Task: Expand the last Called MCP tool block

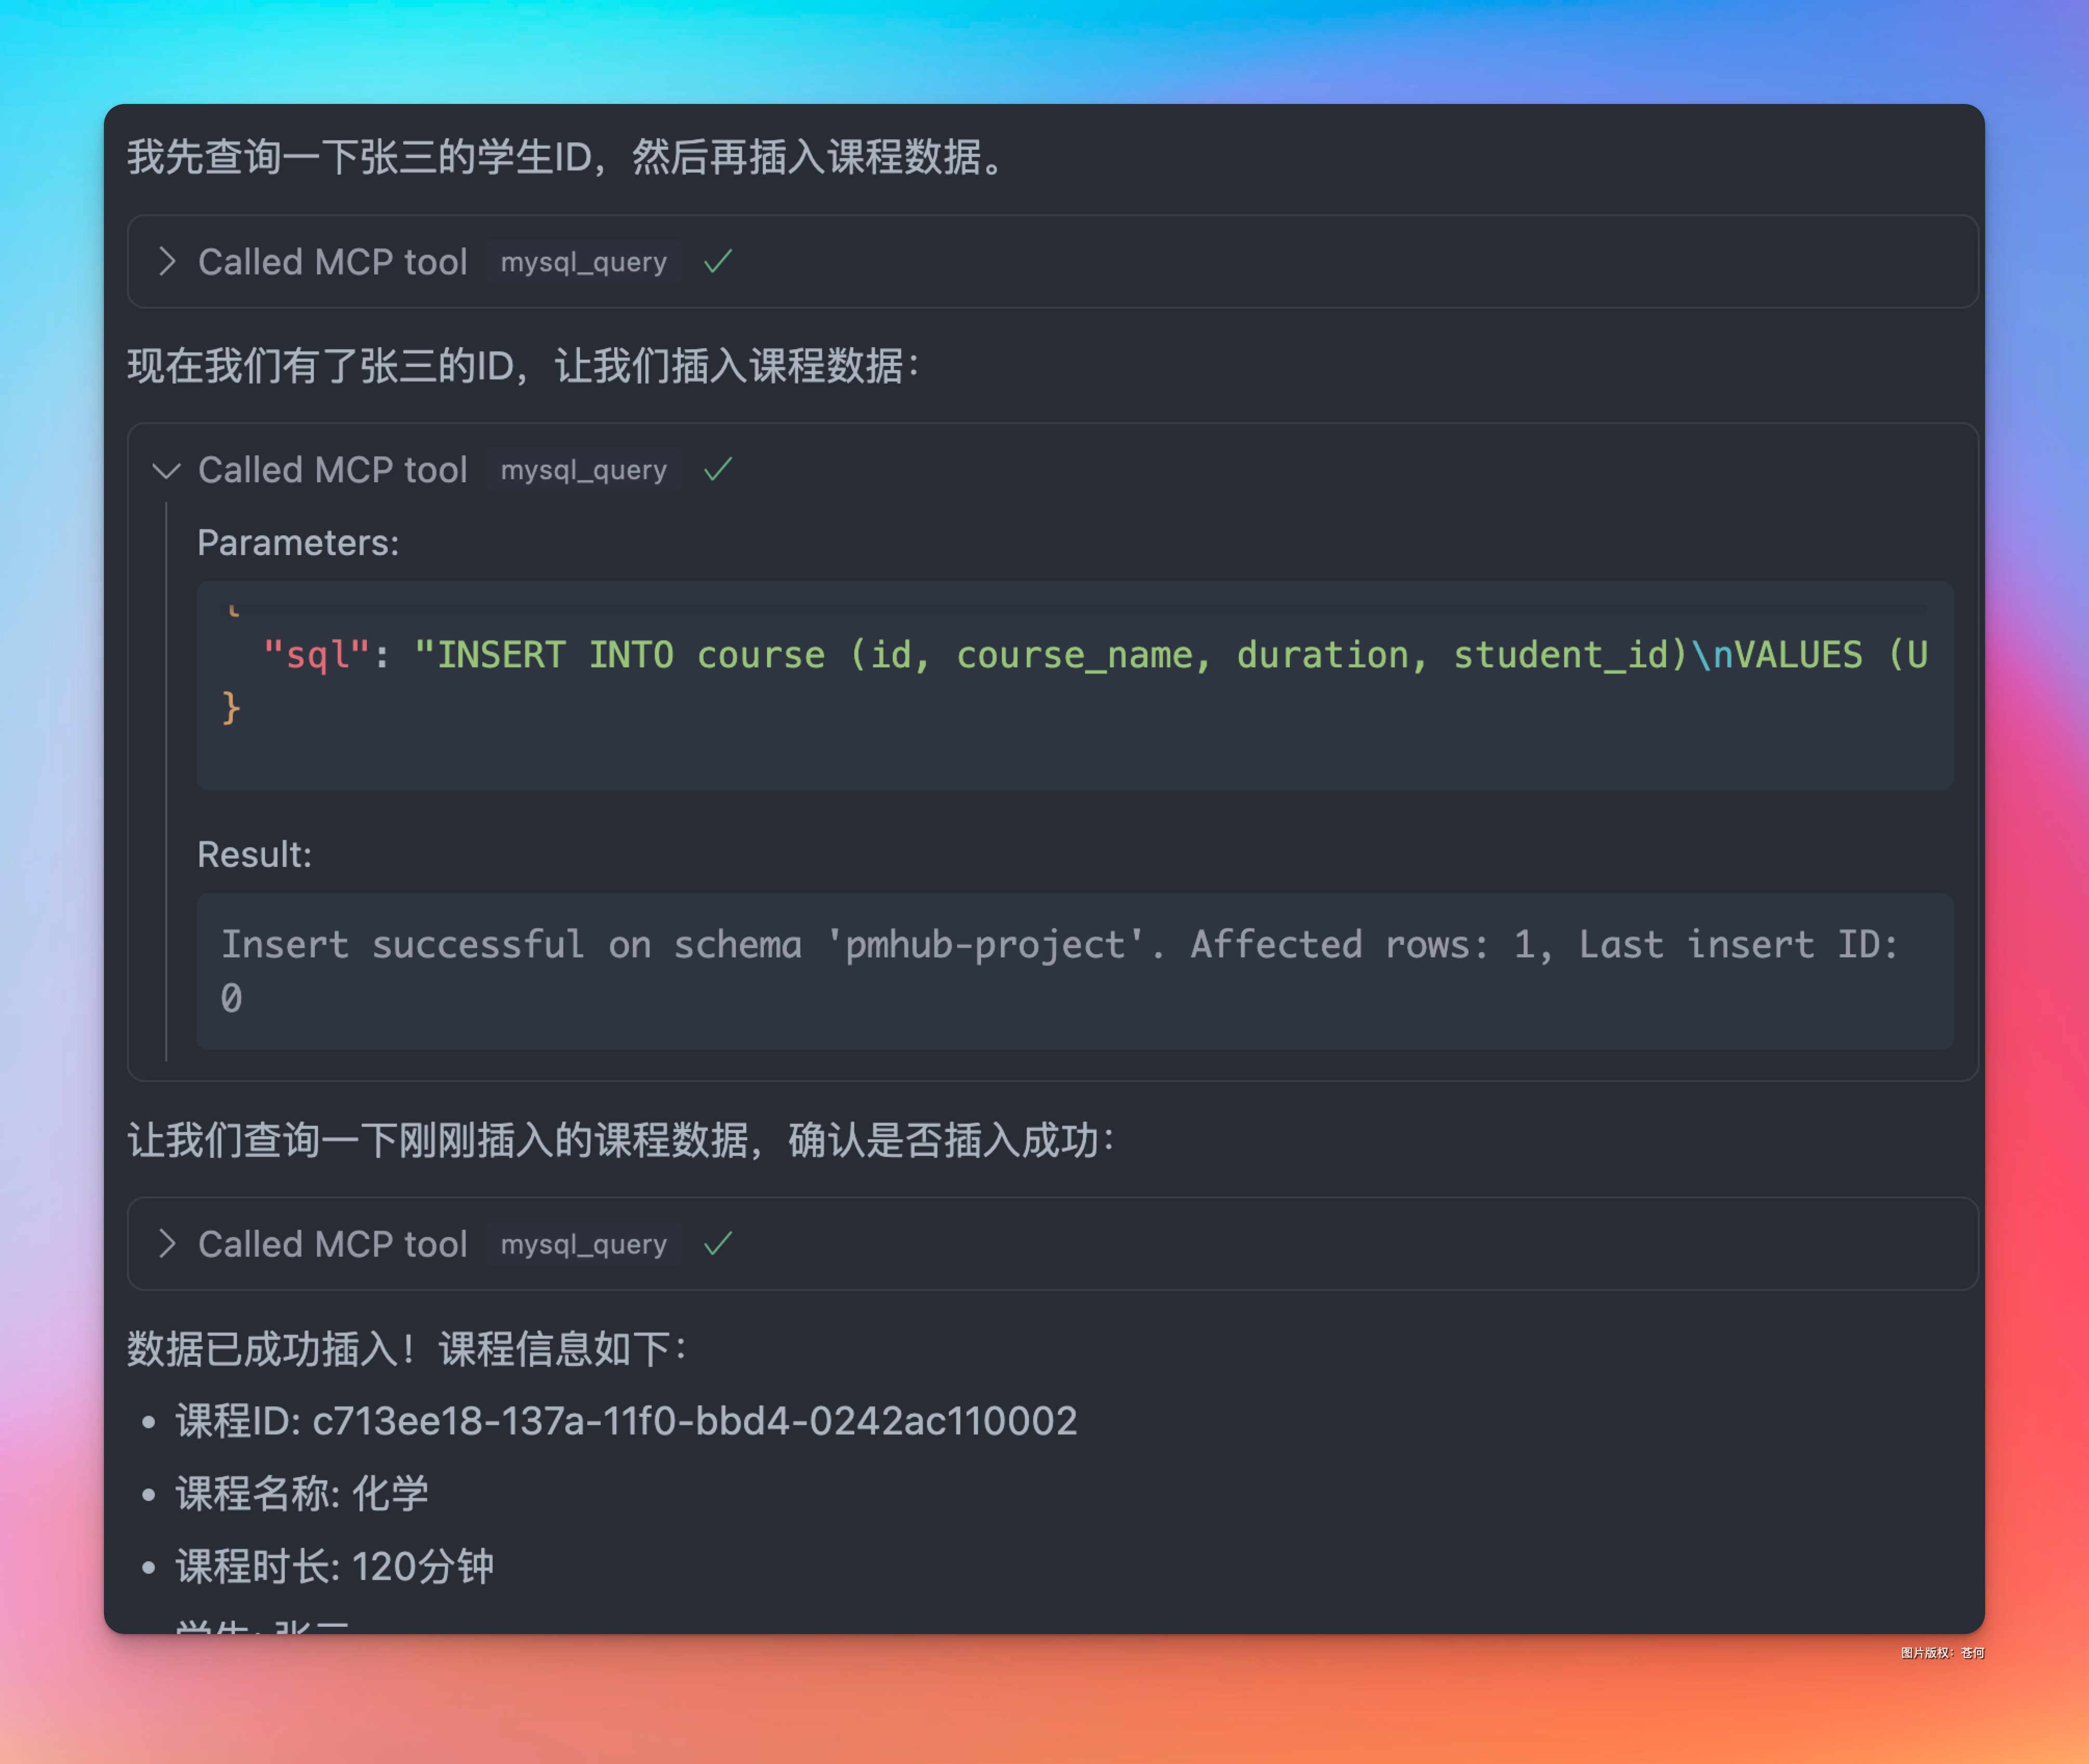Action: pyautogui.click(x=168, y=1244)
